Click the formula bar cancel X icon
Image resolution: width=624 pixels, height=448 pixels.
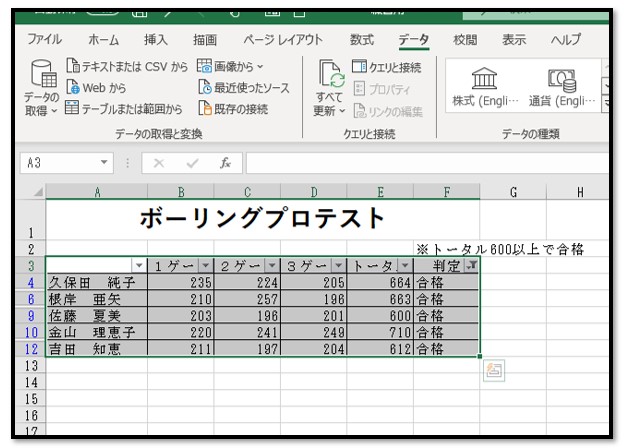coord(159,163)
